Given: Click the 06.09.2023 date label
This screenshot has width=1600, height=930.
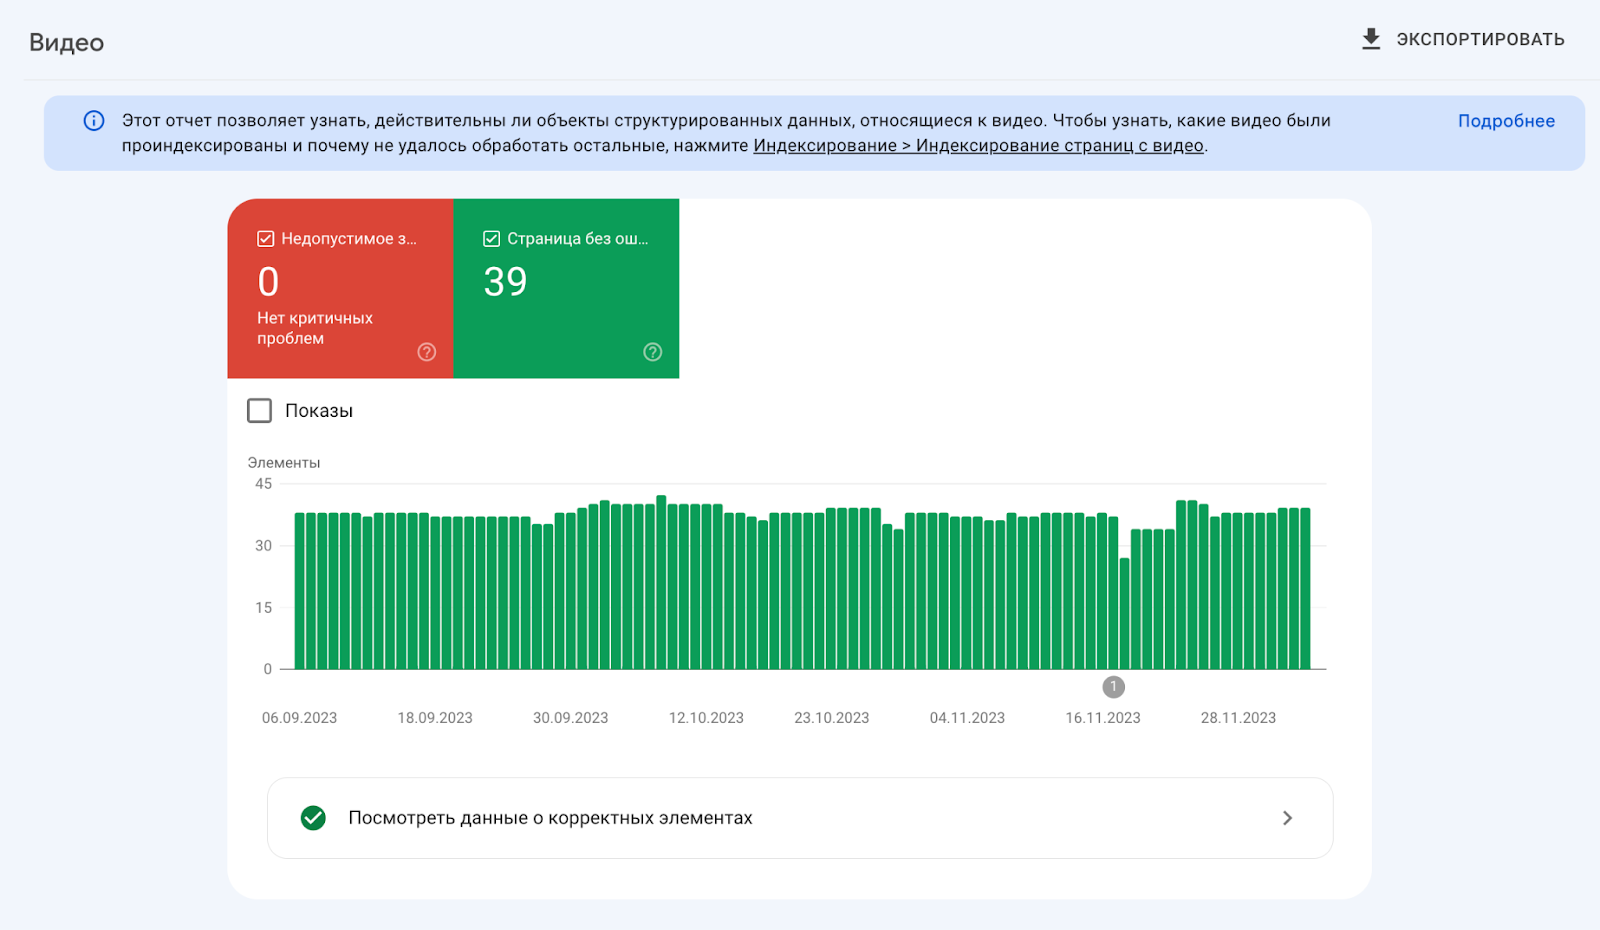Looking at the screenshot, I should coord(300,718).
